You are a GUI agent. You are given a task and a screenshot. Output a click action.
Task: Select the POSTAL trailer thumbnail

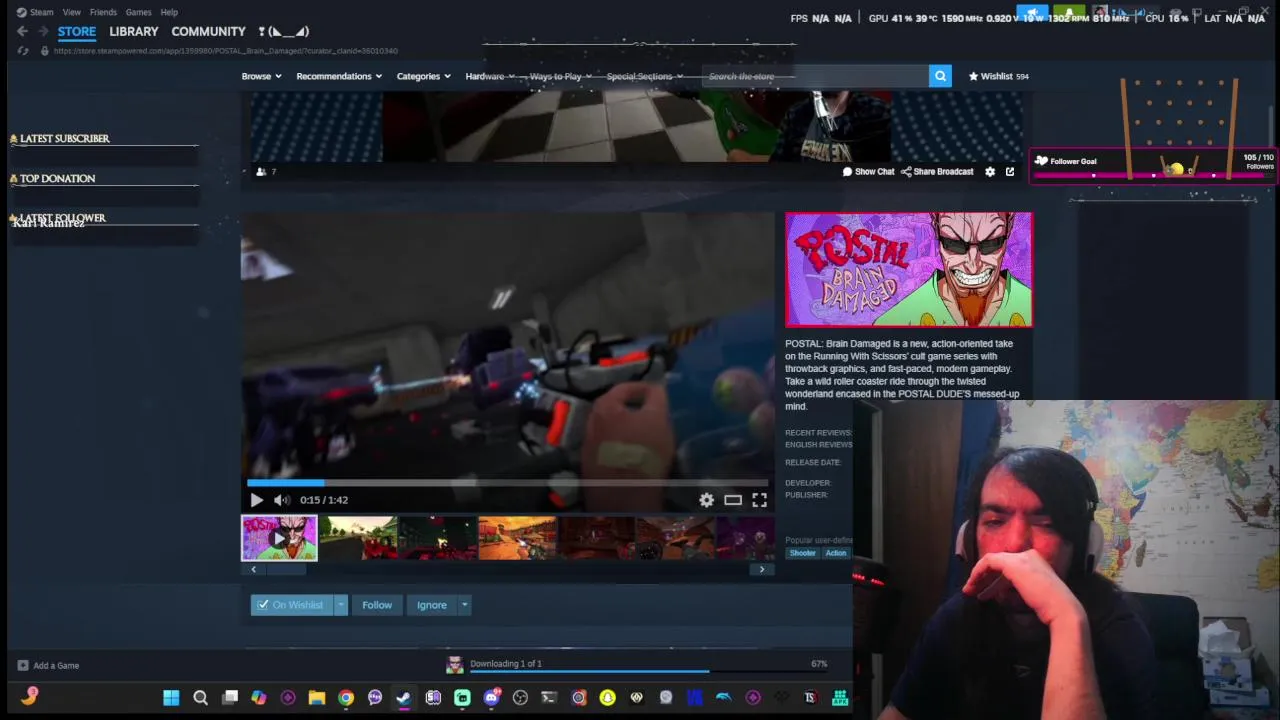point(279,538)
